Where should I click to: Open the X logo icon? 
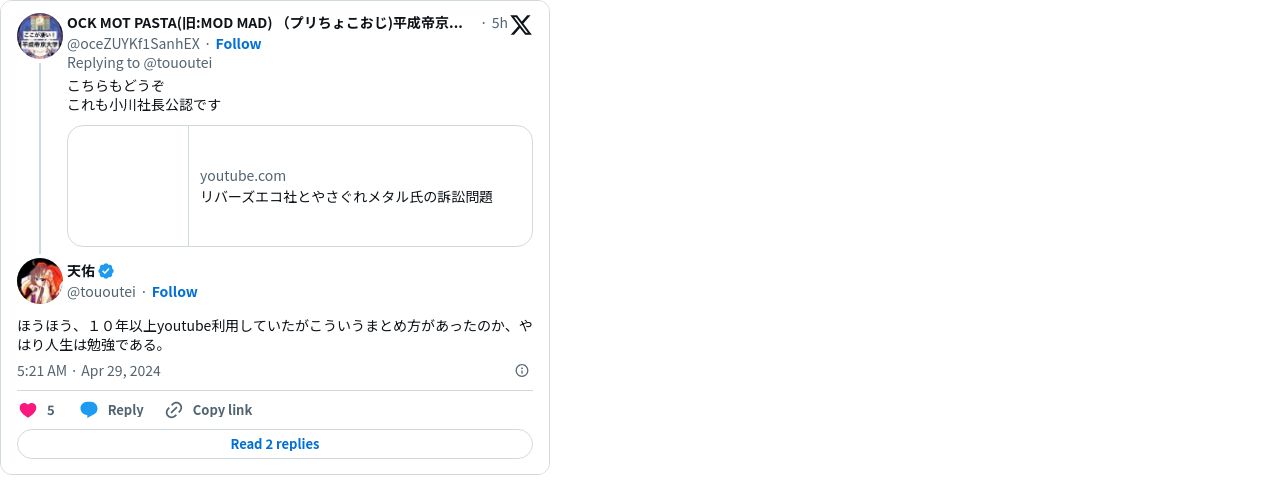tap(521, 25)
